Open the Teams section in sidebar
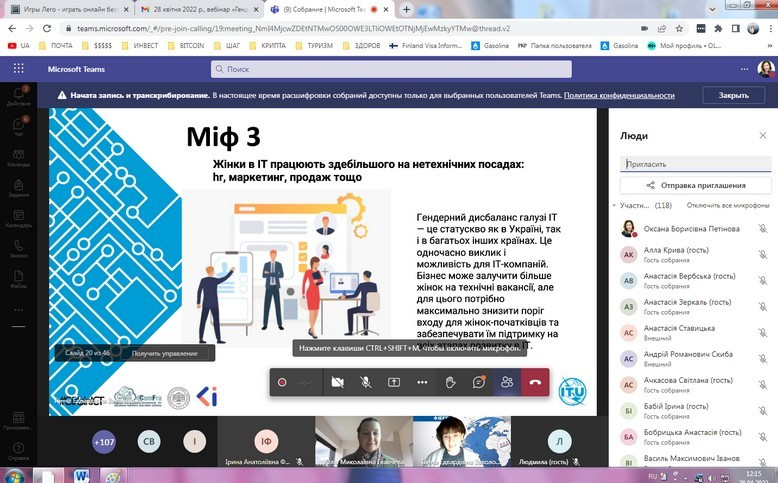The height and width of the screenshot is (483, 778). 18,157
